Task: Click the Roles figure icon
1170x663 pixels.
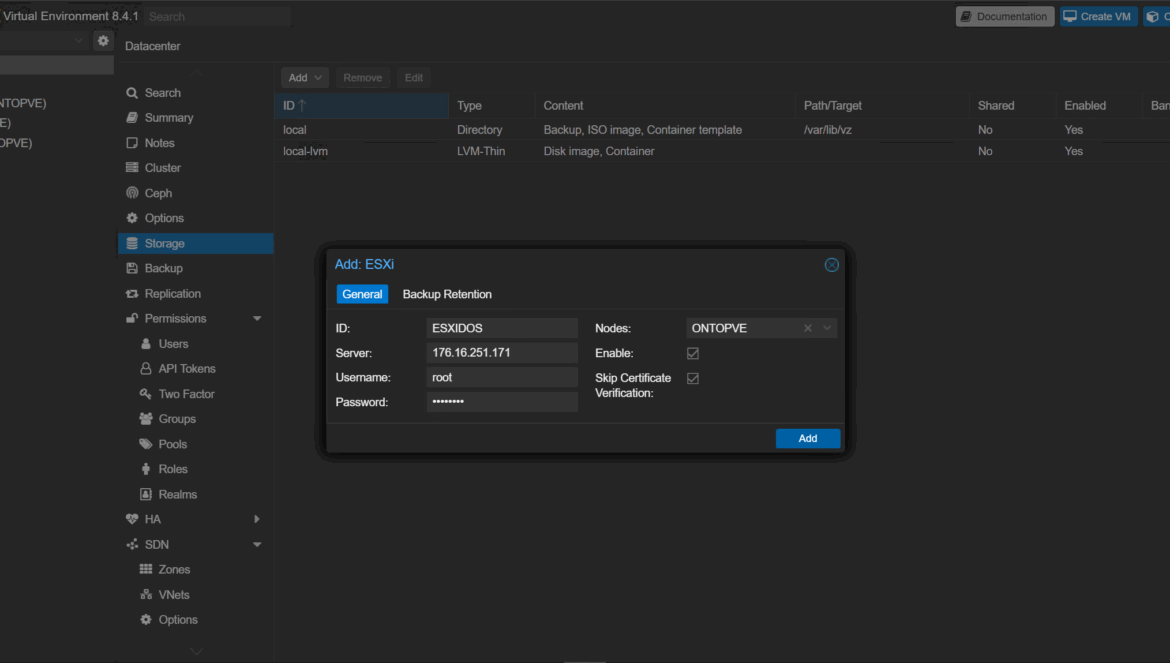Action: point(146,469)
